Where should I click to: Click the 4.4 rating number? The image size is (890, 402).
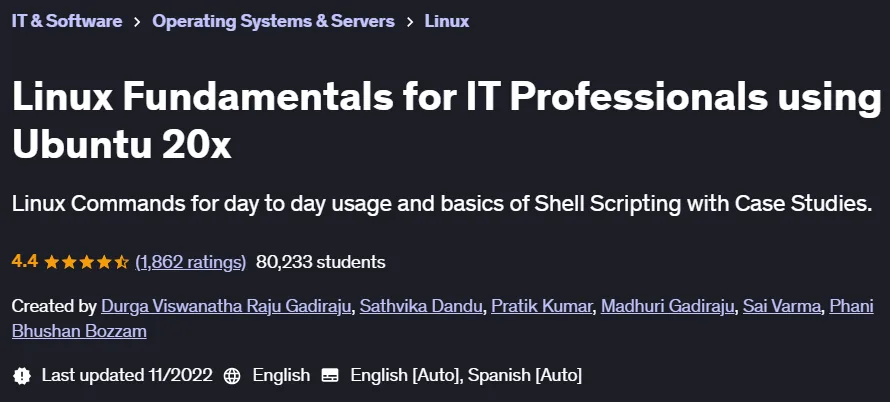point(24,262)
